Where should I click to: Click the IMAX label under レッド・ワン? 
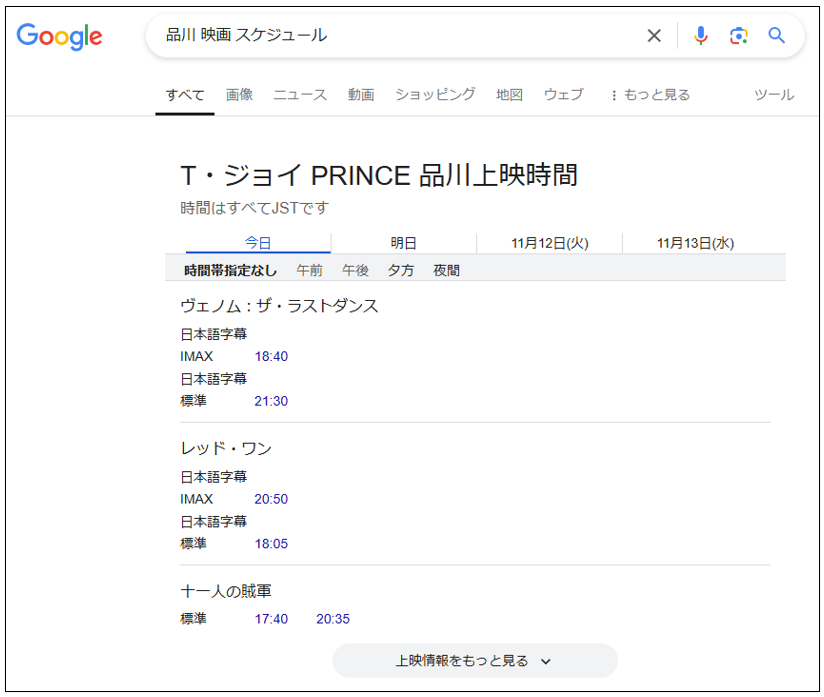(197, 499)
